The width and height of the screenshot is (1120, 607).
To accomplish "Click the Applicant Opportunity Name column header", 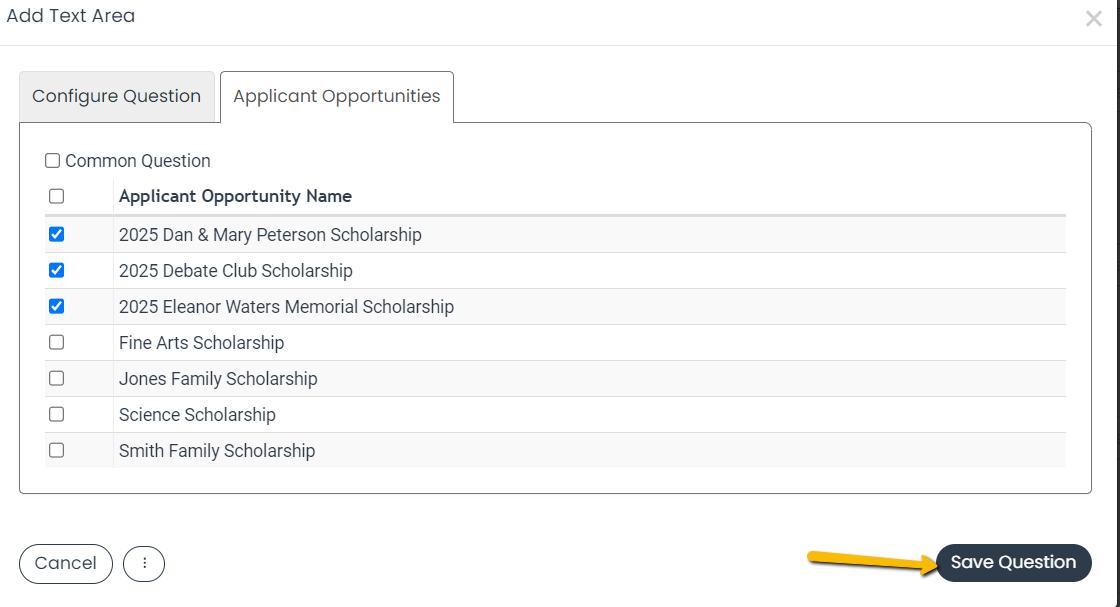I will coord(235,196).
